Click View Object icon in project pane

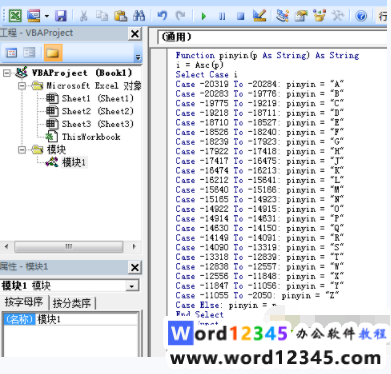click(29, 53)
